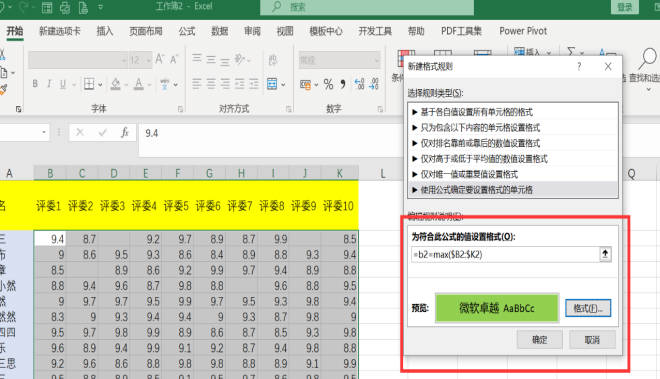Click the middle align icon
The width and height of the screenshot is (660, 379).
click(211, 60)
